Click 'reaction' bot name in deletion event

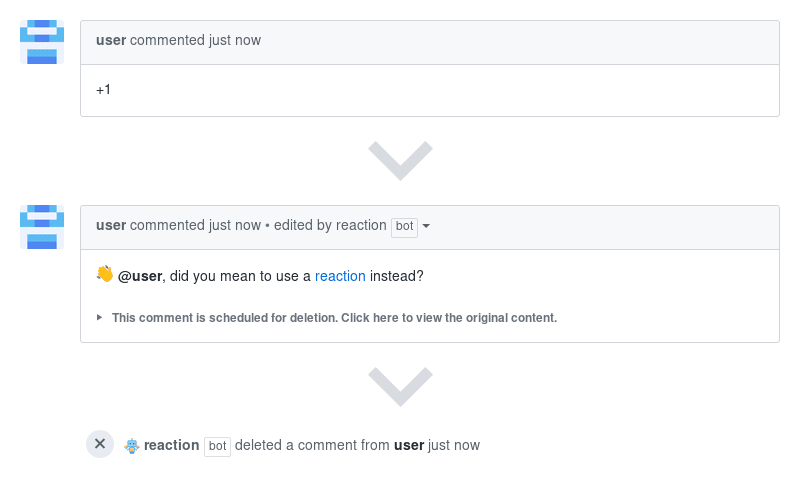171,445
